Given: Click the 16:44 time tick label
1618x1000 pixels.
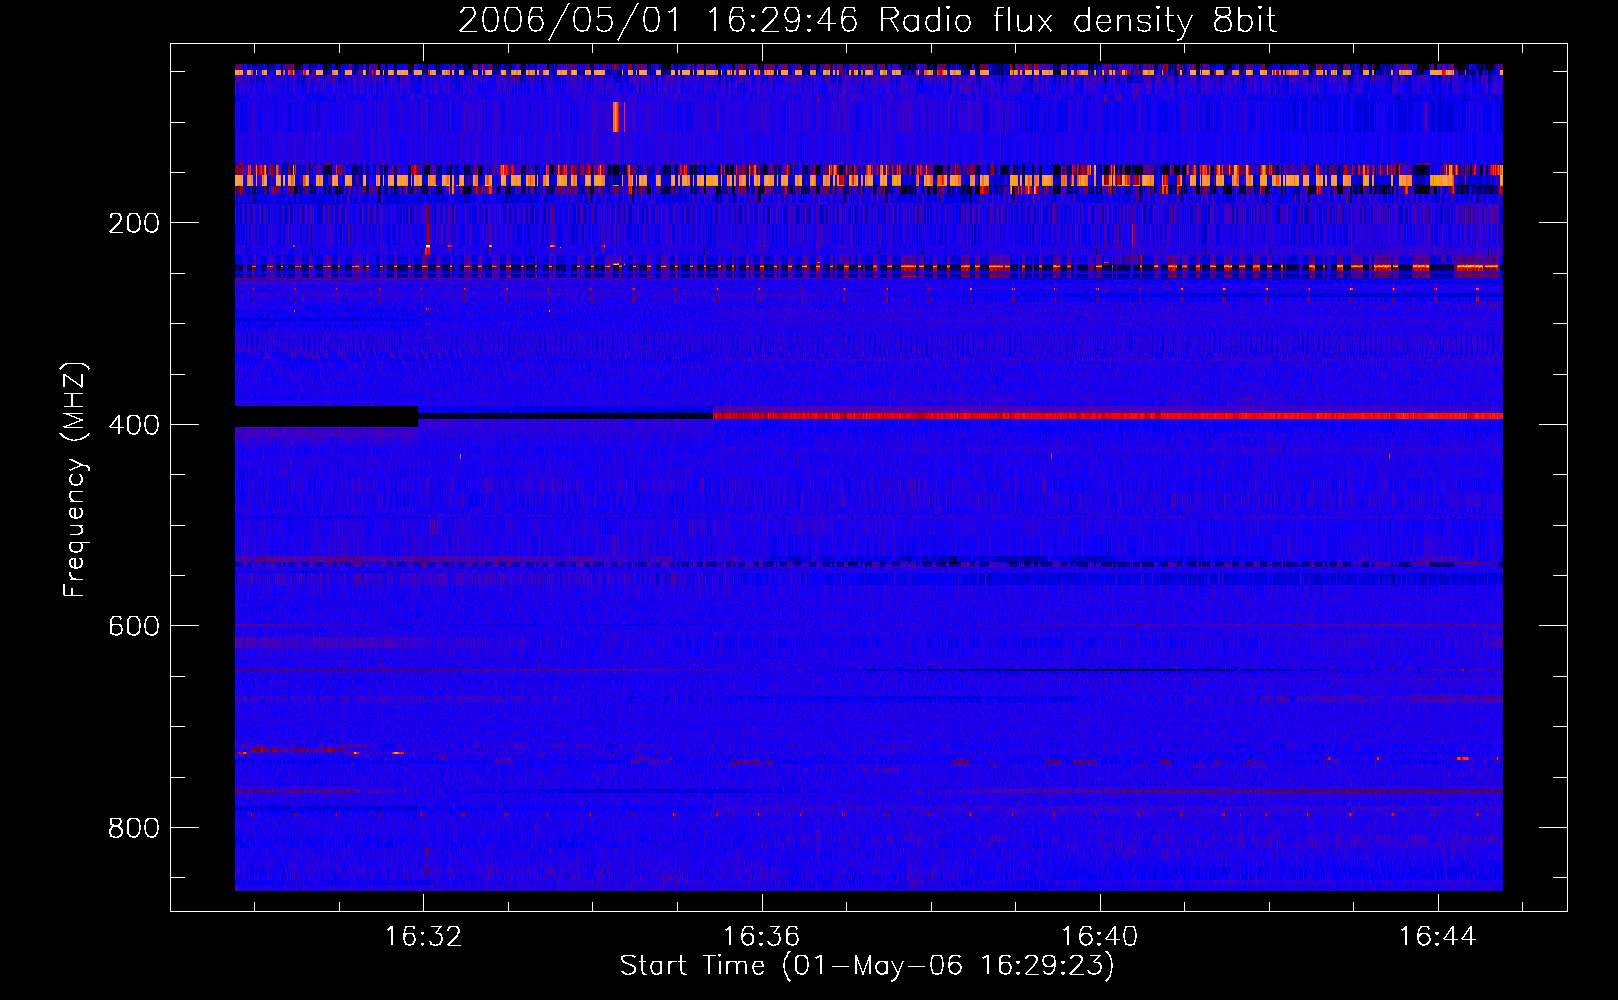Looking at the screenshot, I should click(1438, 936).
